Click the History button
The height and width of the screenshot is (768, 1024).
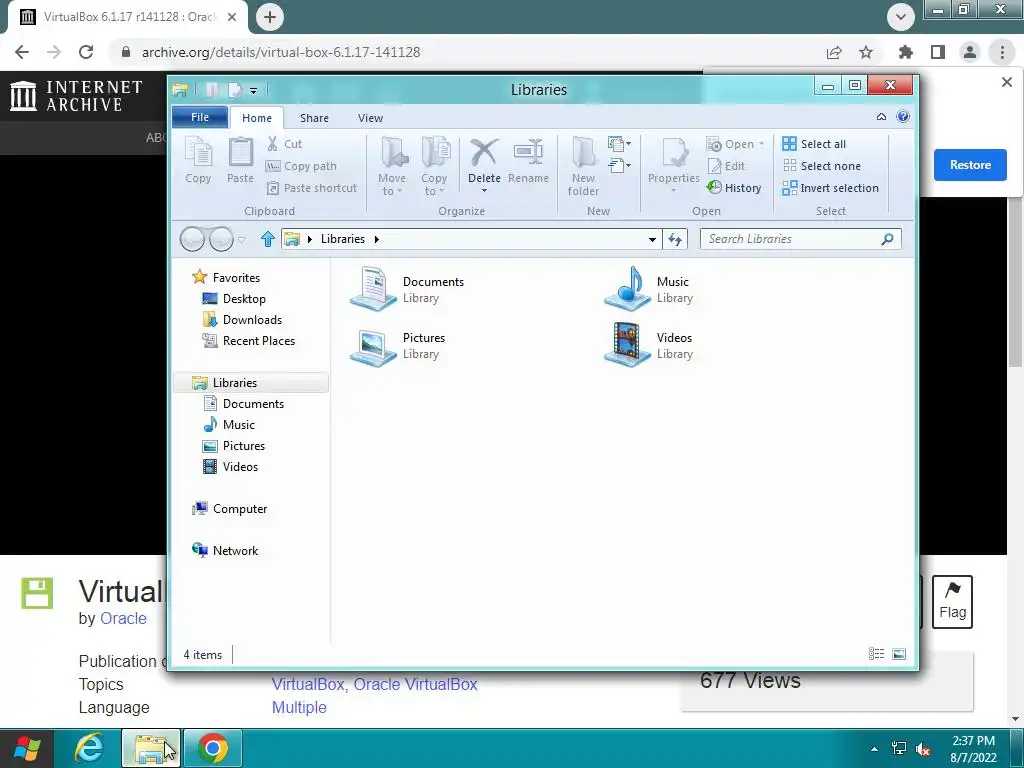(734, 188)
